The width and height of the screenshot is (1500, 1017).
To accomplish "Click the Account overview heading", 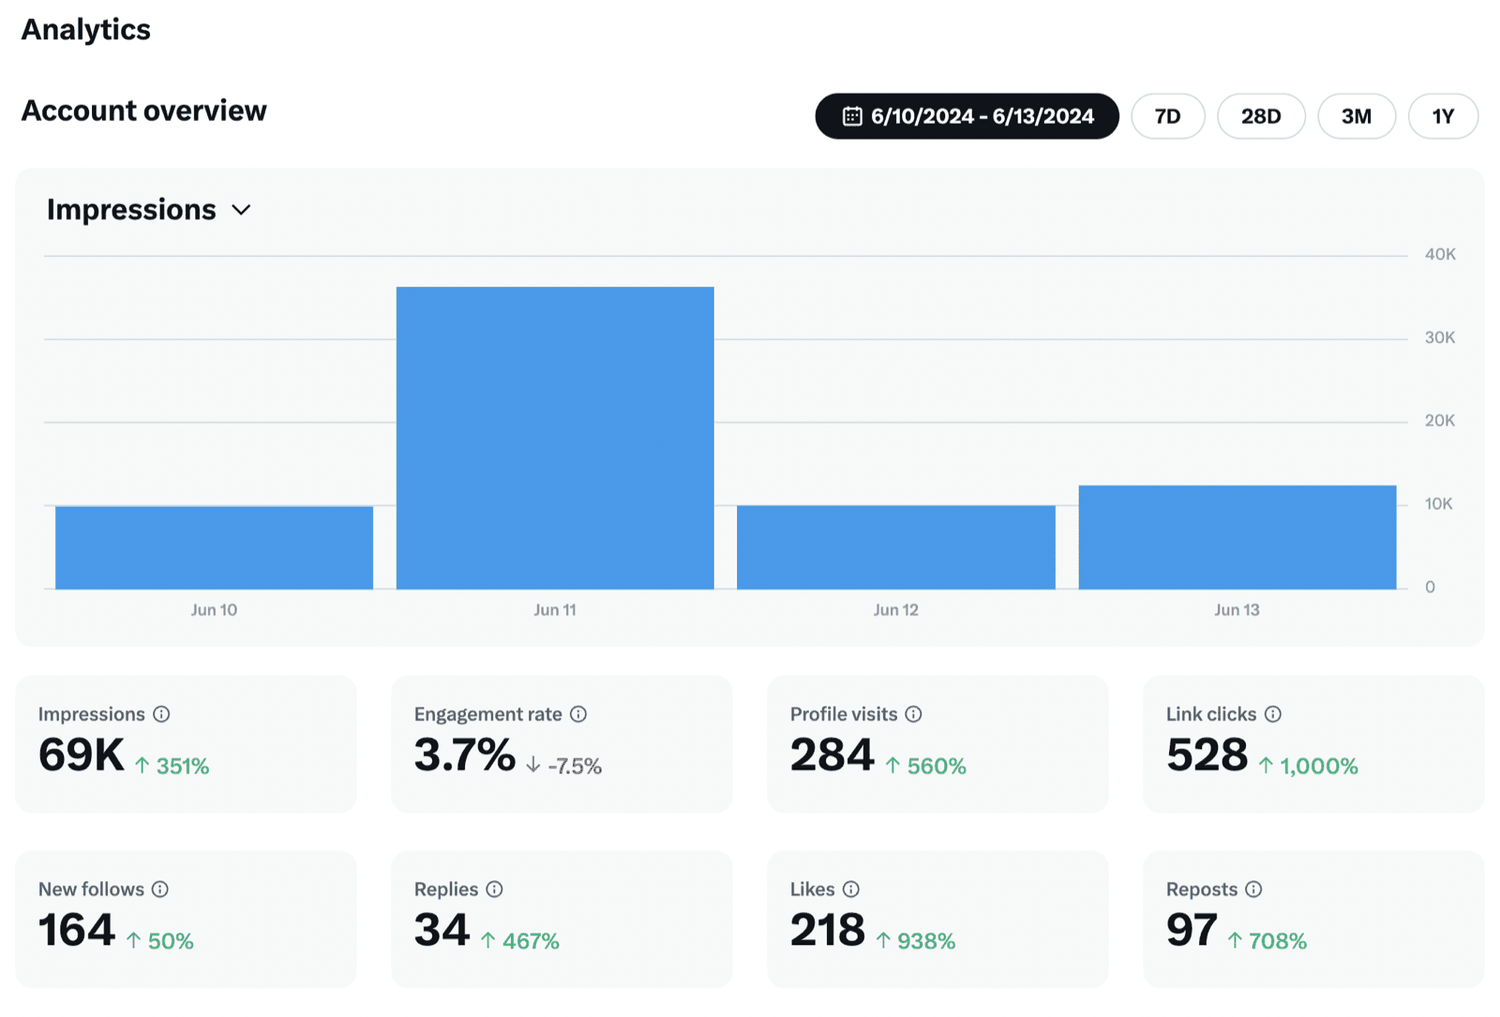I will coord(144,111).
